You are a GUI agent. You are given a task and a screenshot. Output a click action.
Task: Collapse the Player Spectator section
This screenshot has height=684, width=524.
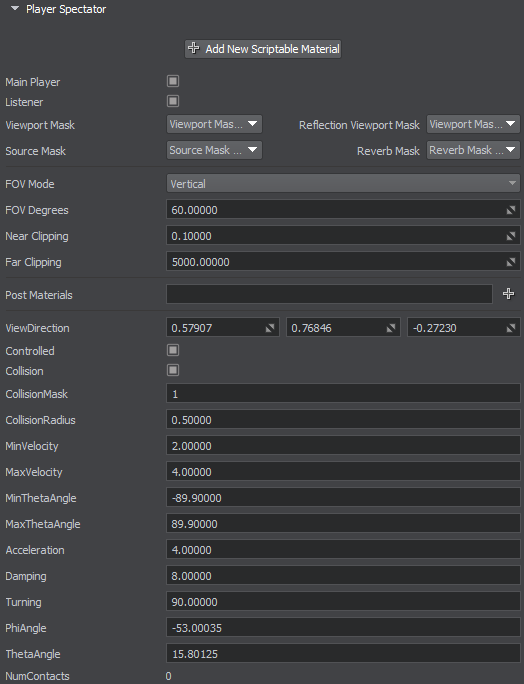coord(15,8)
